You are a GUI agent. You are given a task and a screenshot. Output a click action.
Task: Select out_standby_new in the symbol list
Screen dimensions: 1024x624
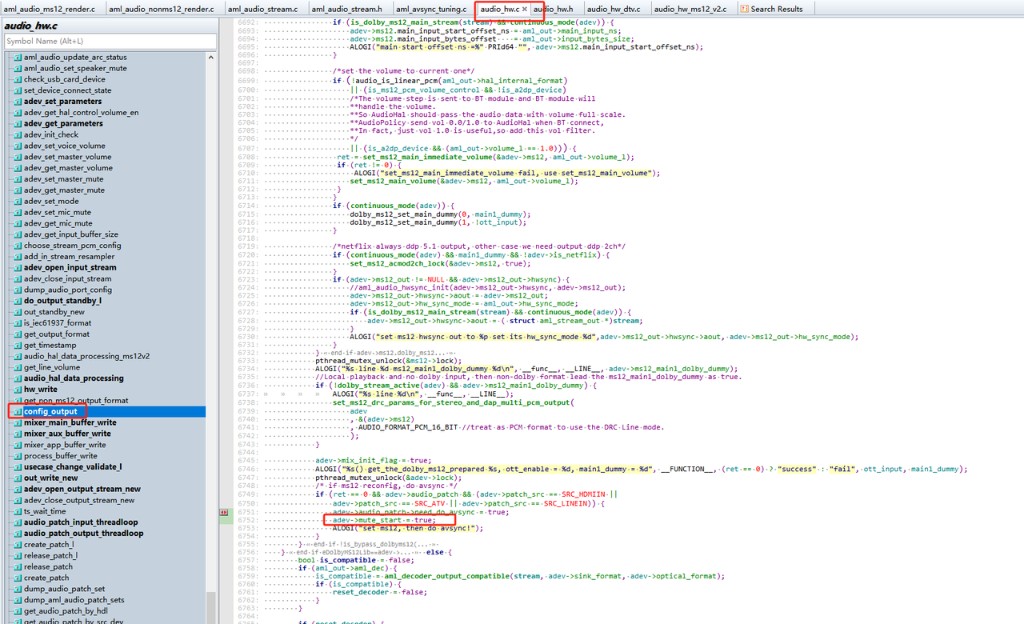point(54,313)
